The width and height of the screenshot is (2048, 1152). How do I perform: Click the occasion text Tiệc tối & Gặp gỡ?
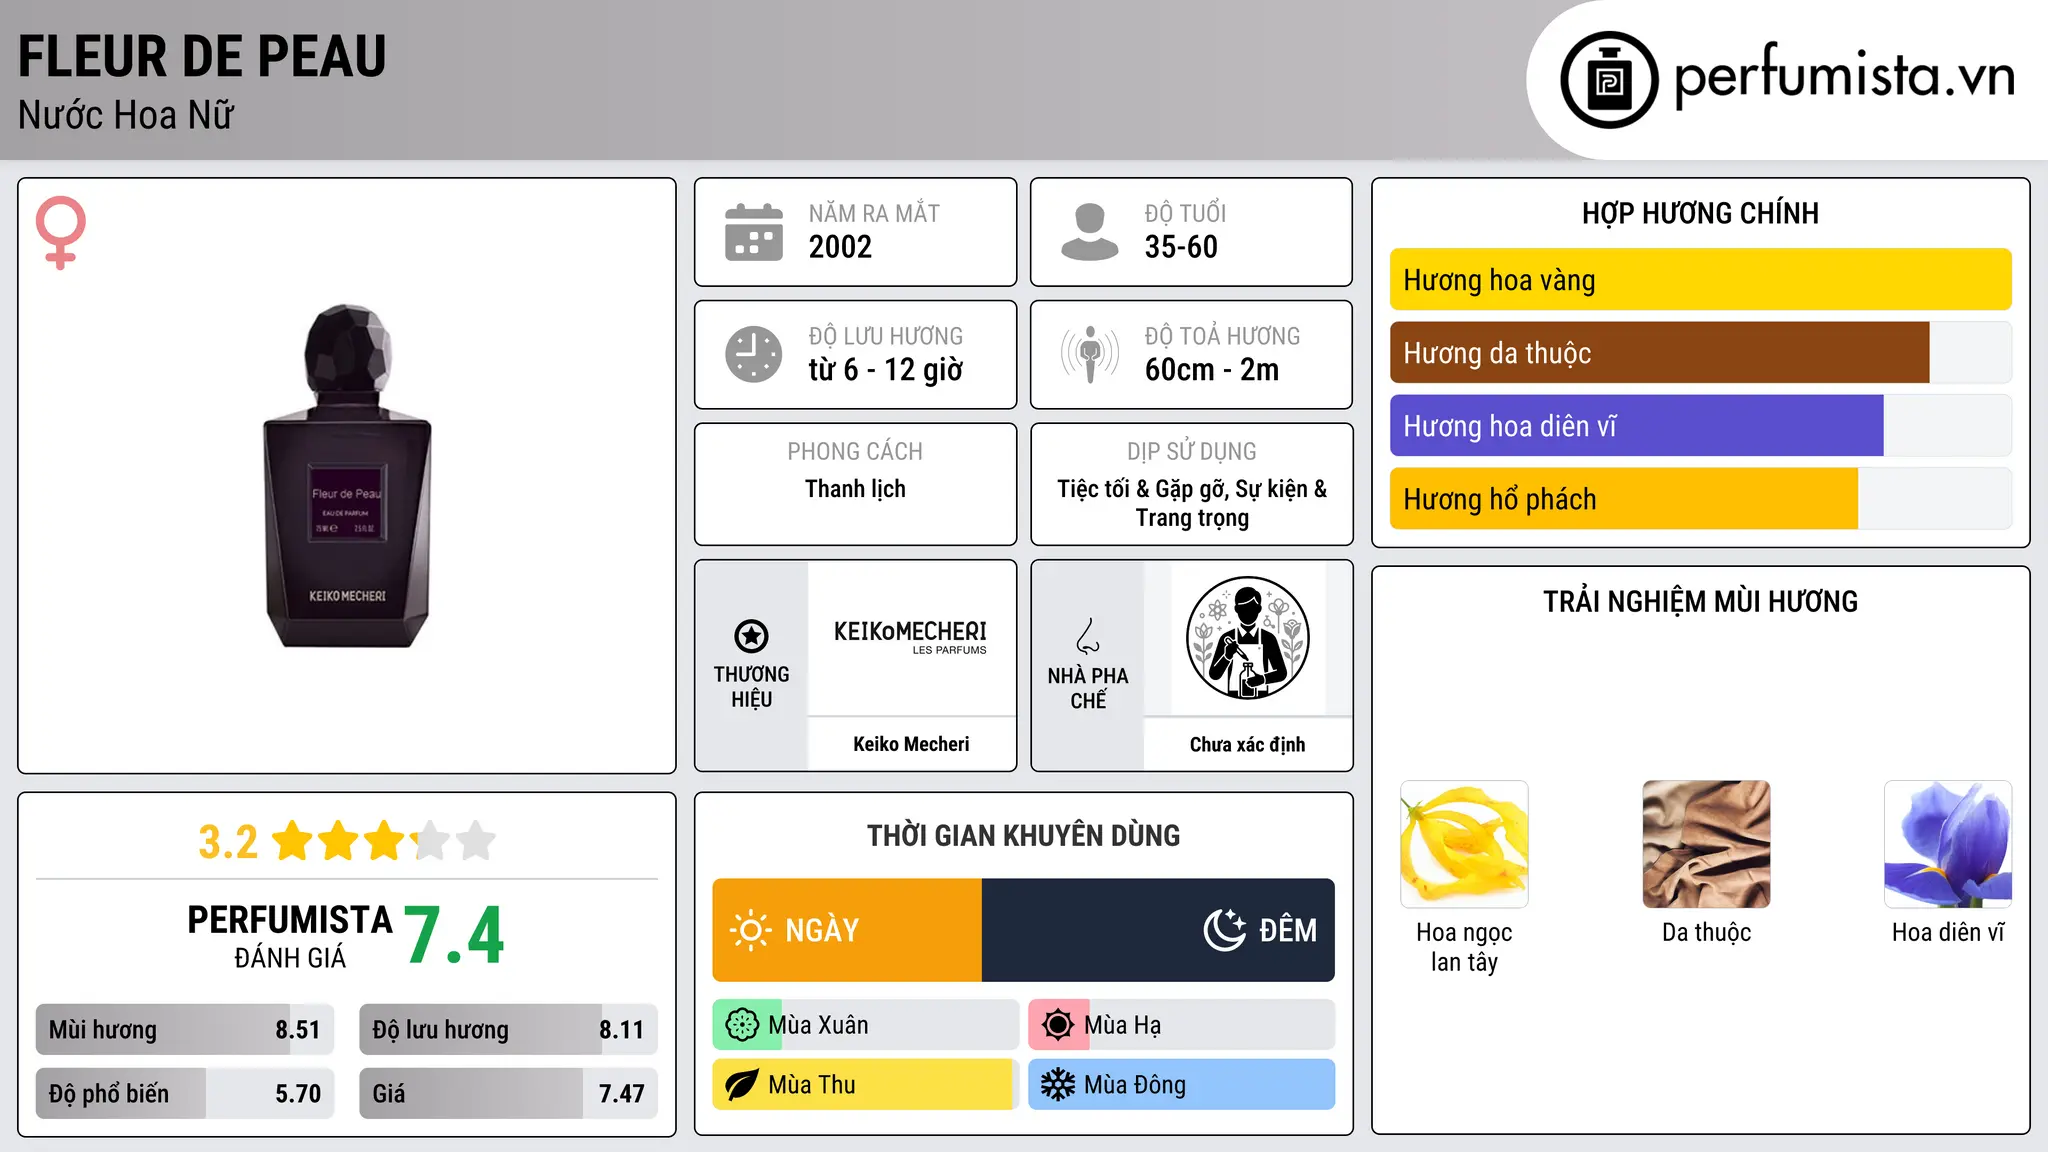point(1143,490)
